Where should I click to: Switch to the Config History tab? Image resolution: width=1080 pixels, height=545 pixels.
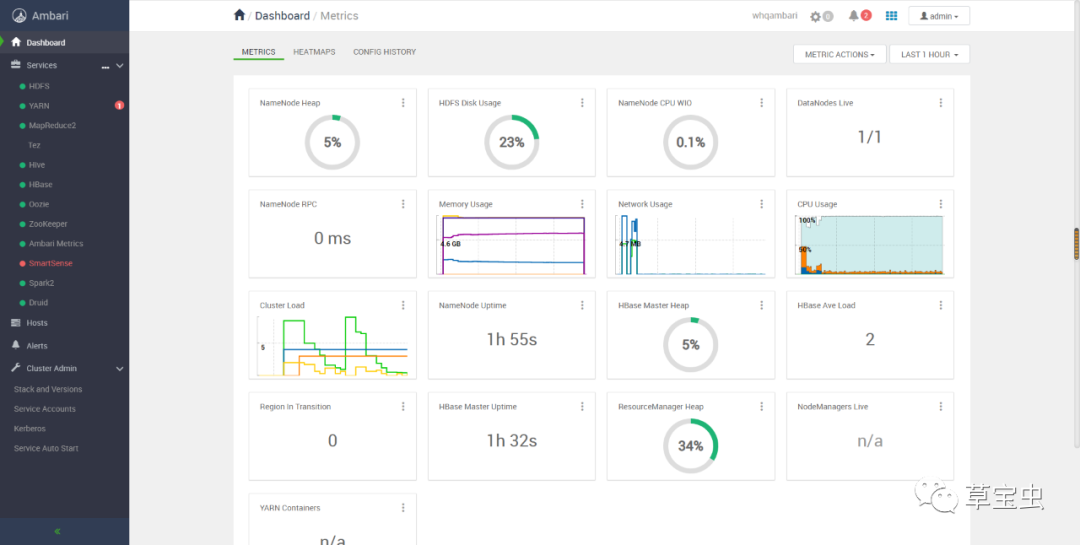(384, 52)
